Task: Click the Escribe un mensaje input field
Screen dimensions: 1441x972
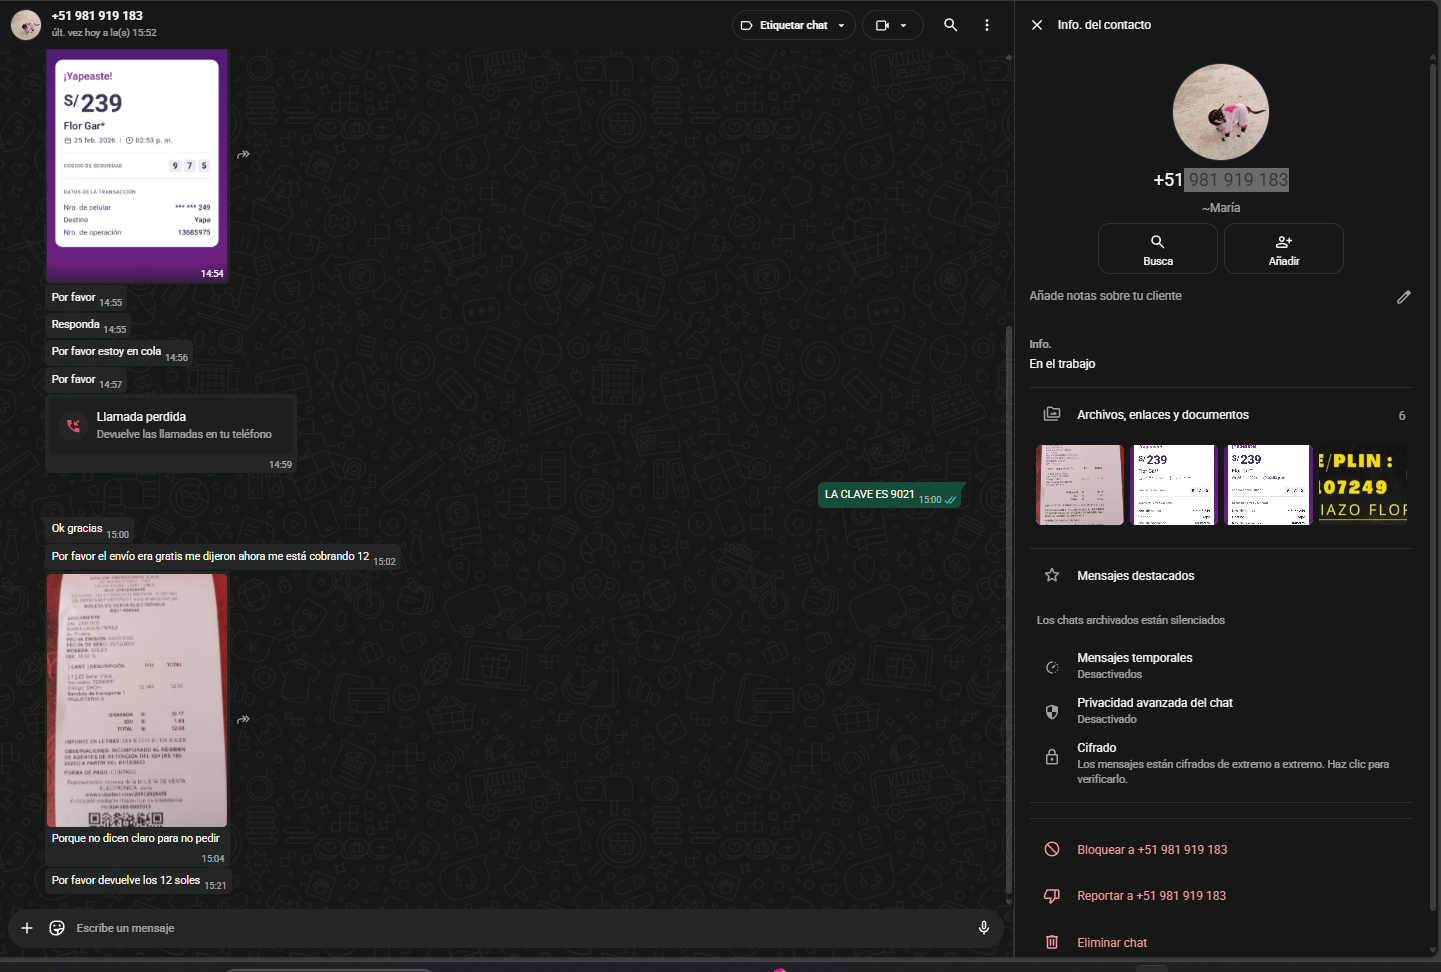Action: 500,928
